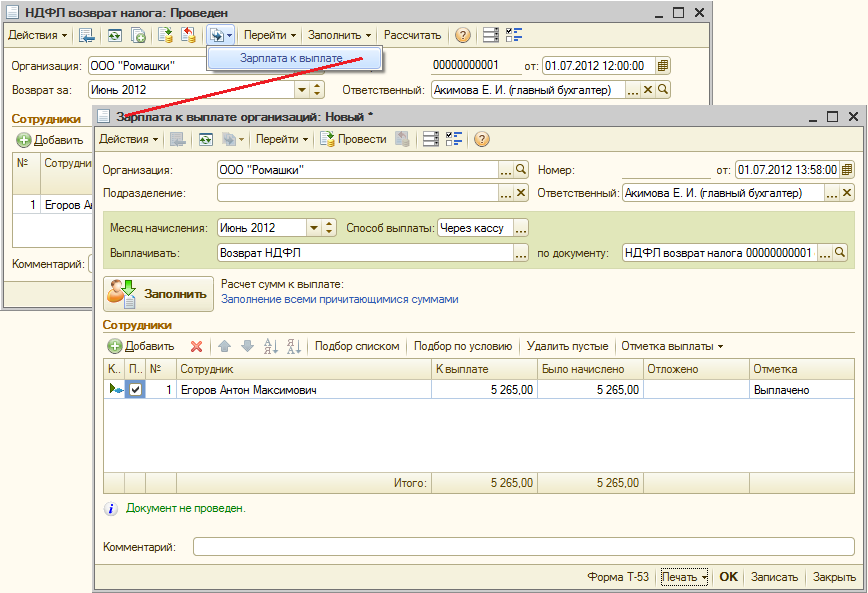The width and height of the screenshot is (868, 593).
Task: Sort employees in descending order
Action: 294,347
